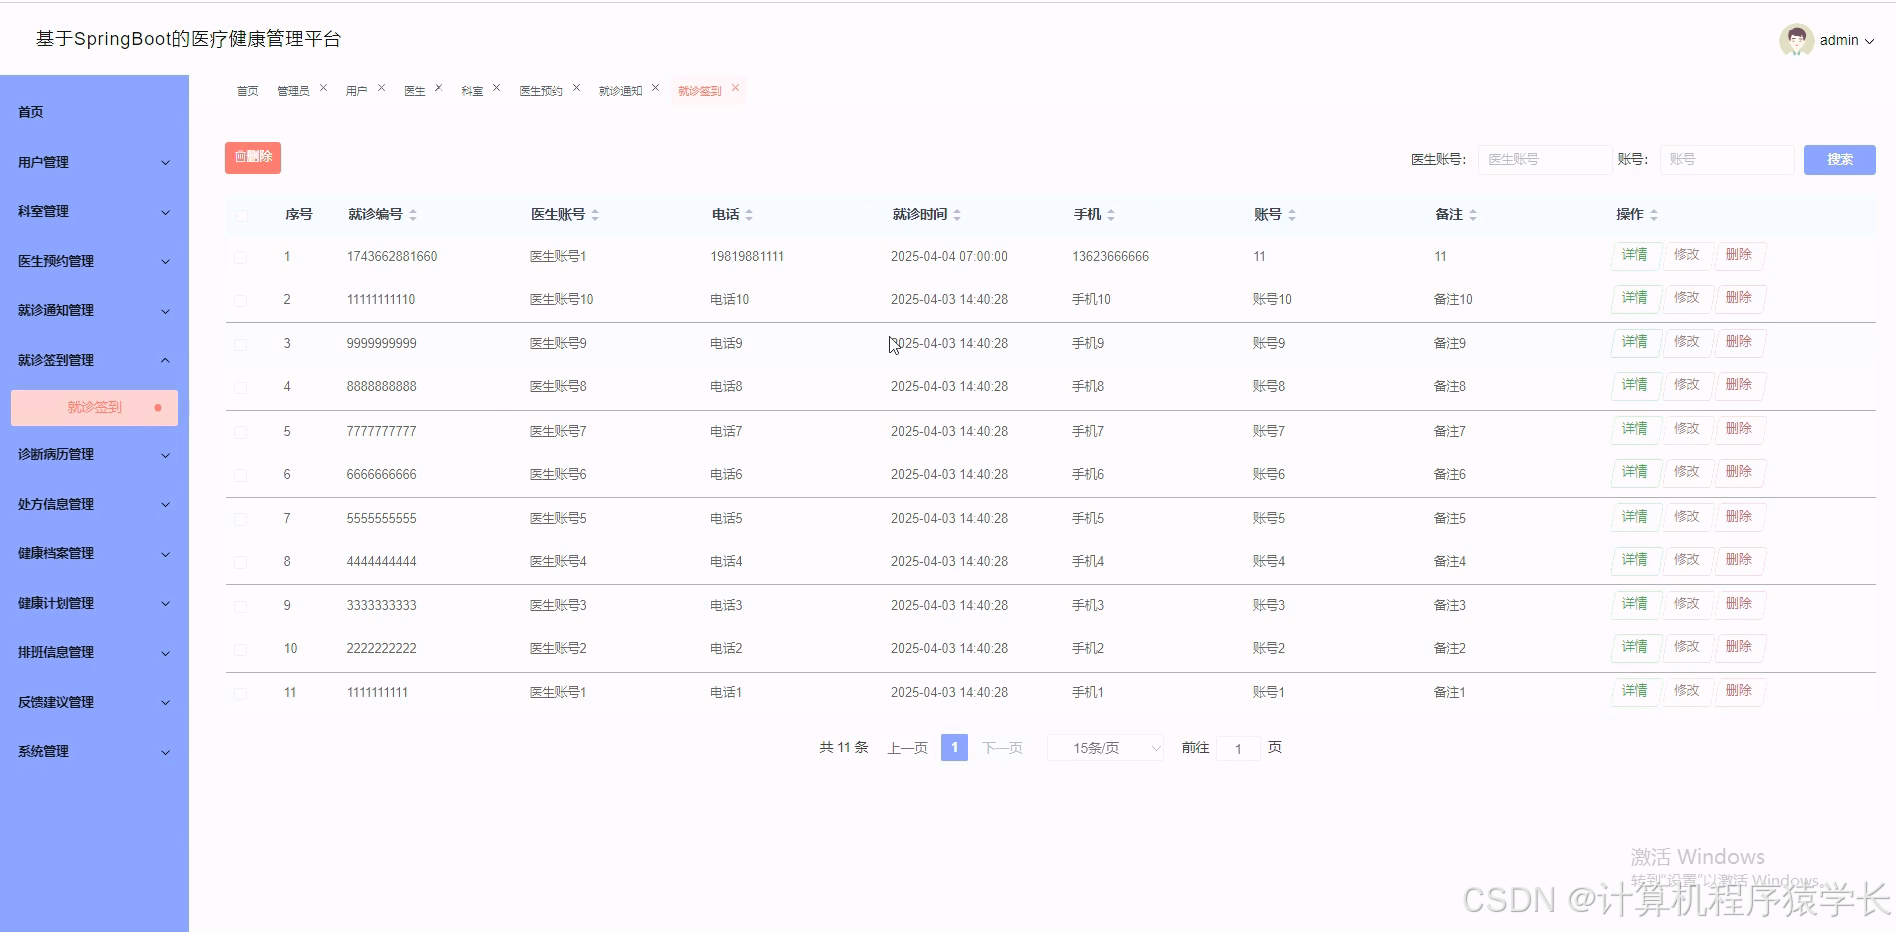1896x932 pixels.
Task: Check the checkbox for row 1
Action: pos(241,257)
